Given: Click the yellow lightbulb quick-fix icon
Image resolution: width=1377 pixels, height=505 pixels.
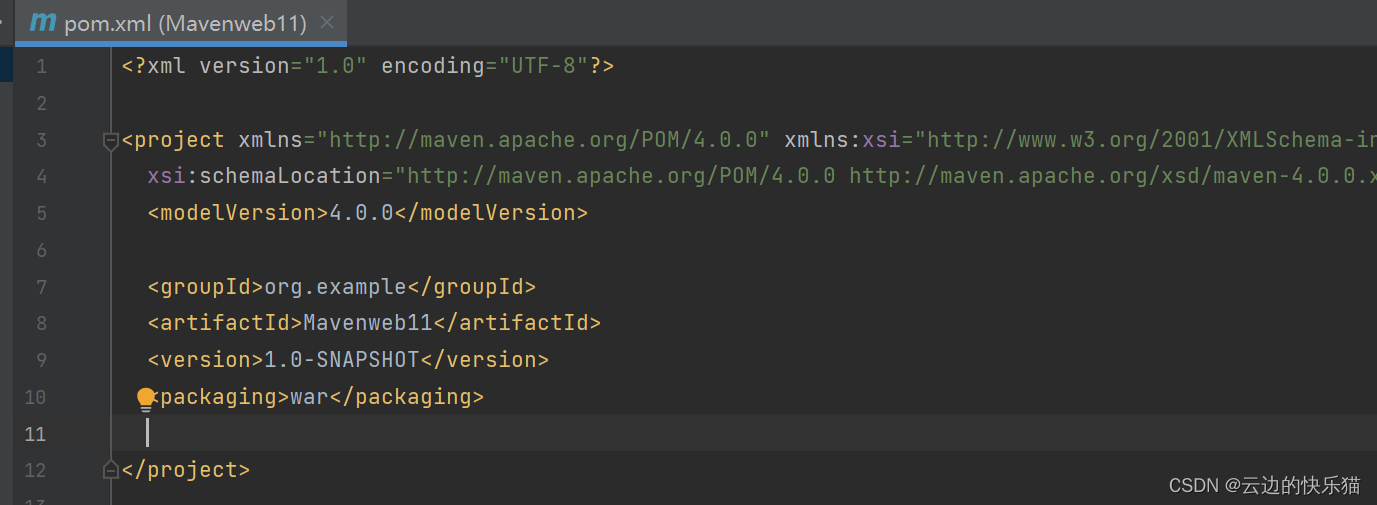Looking at the screenshot, I should click(146, 399).
